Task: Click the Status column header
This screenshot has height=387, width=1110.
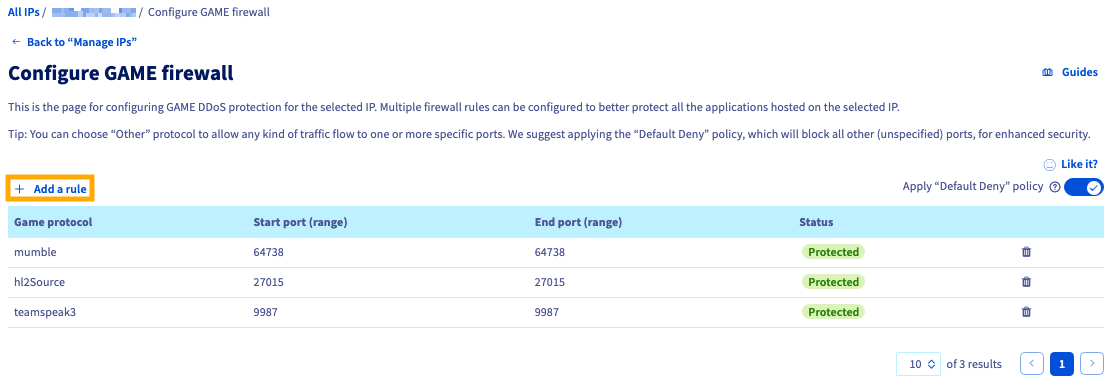Action: (x=816, y=222)
